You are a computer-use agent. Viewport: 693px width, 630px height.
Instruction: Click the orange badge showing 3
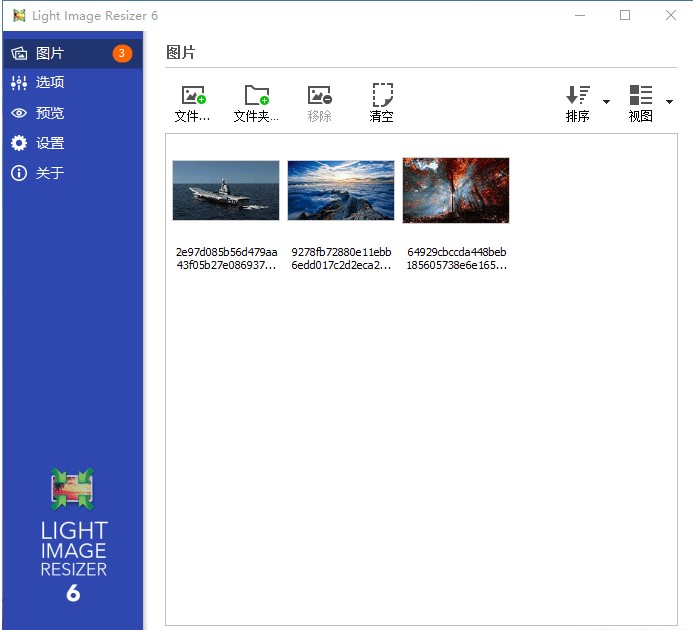[x=122, y=53]
